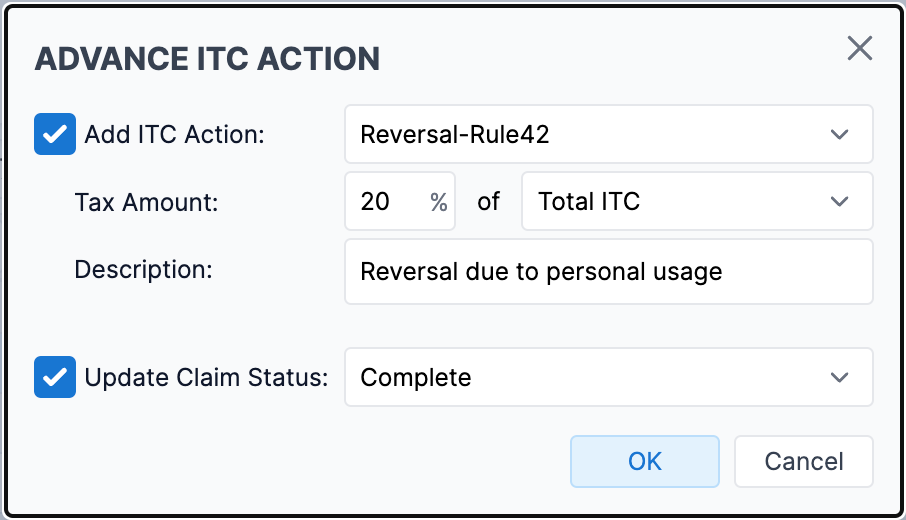906x520 pixels.
Task: Close the Advance ITC Action dialog
Action: (859, 48)
